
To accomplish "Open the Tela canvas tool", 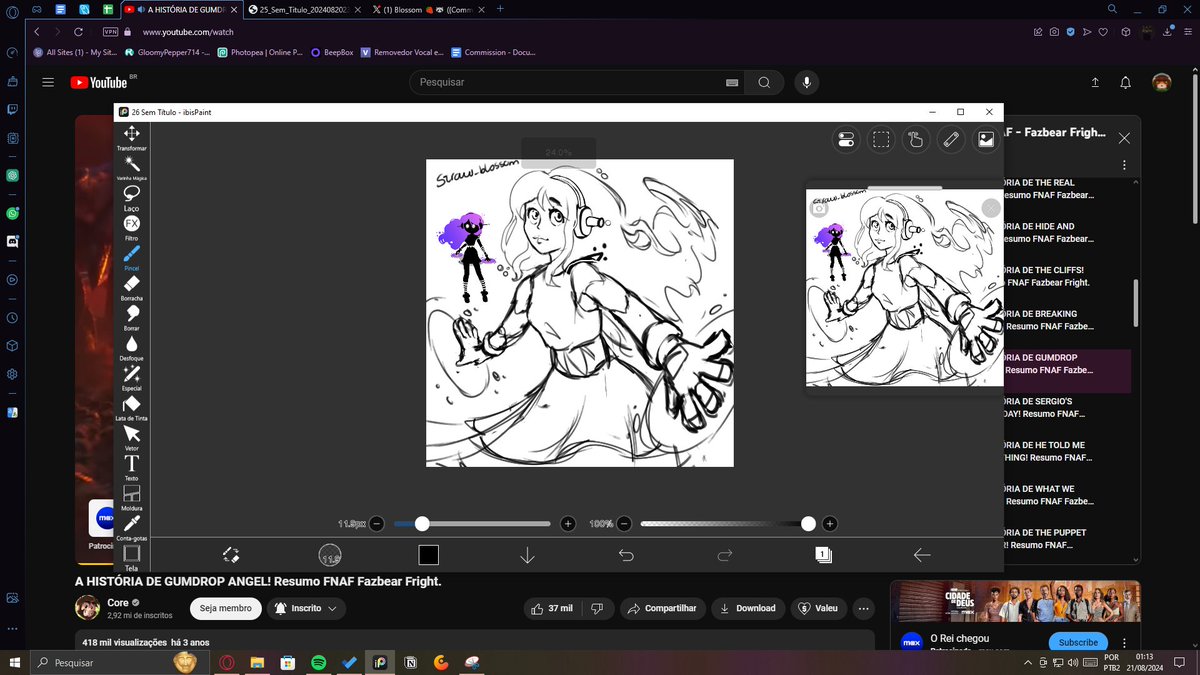I will [x=131, y=556].
